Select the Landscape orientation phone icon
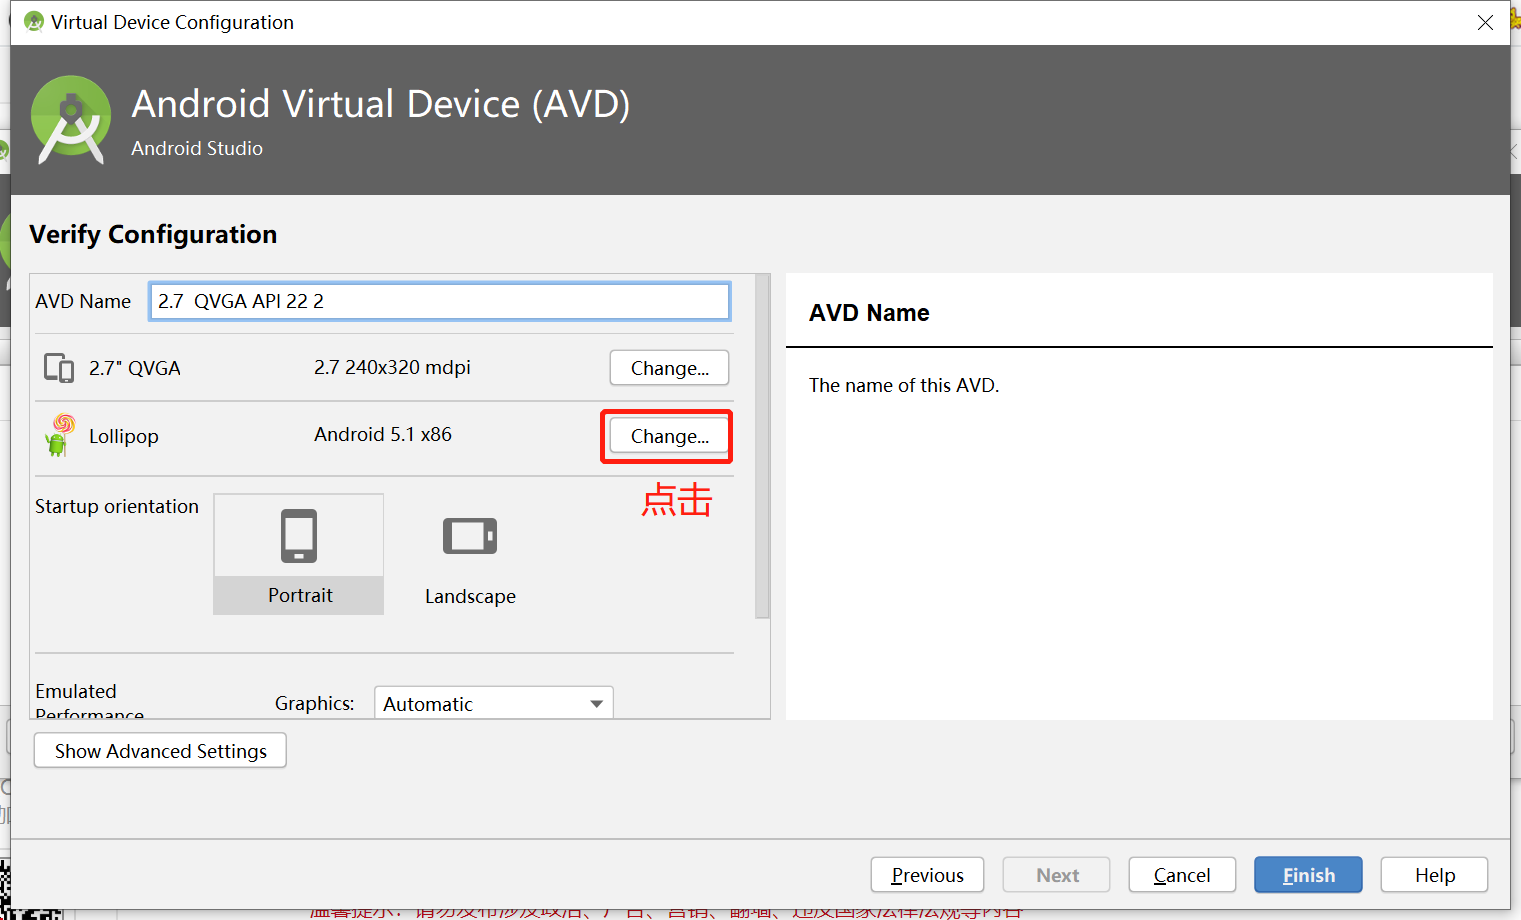Viewport: 1521px width, 920px height. click(470, 535)
